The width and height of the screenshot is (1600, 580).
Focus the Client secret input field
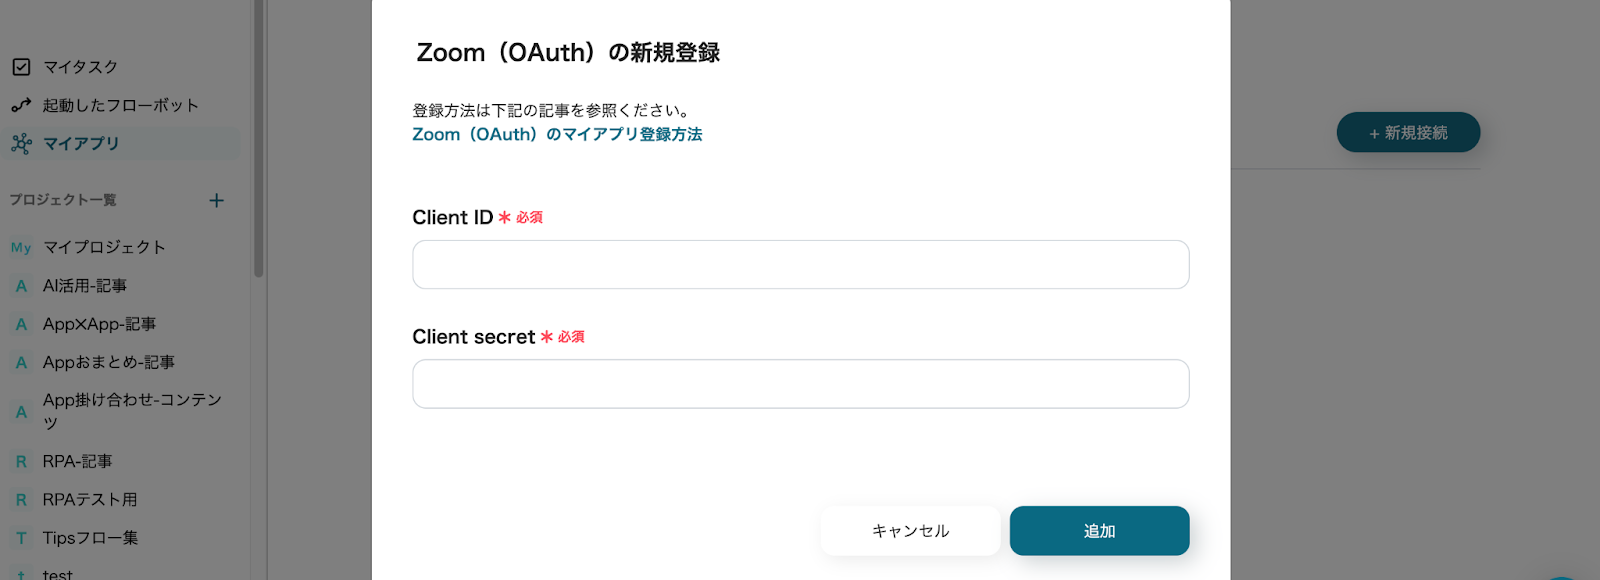(800, 384)
